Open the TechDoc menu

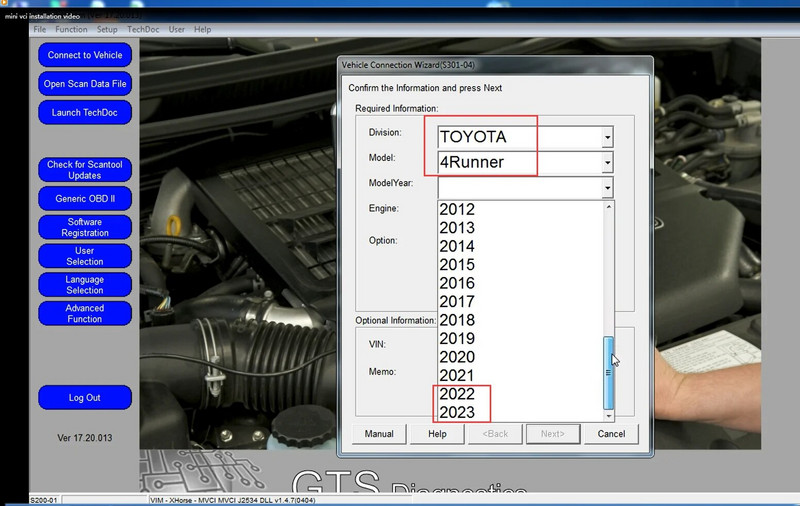(x=143, y=30)
